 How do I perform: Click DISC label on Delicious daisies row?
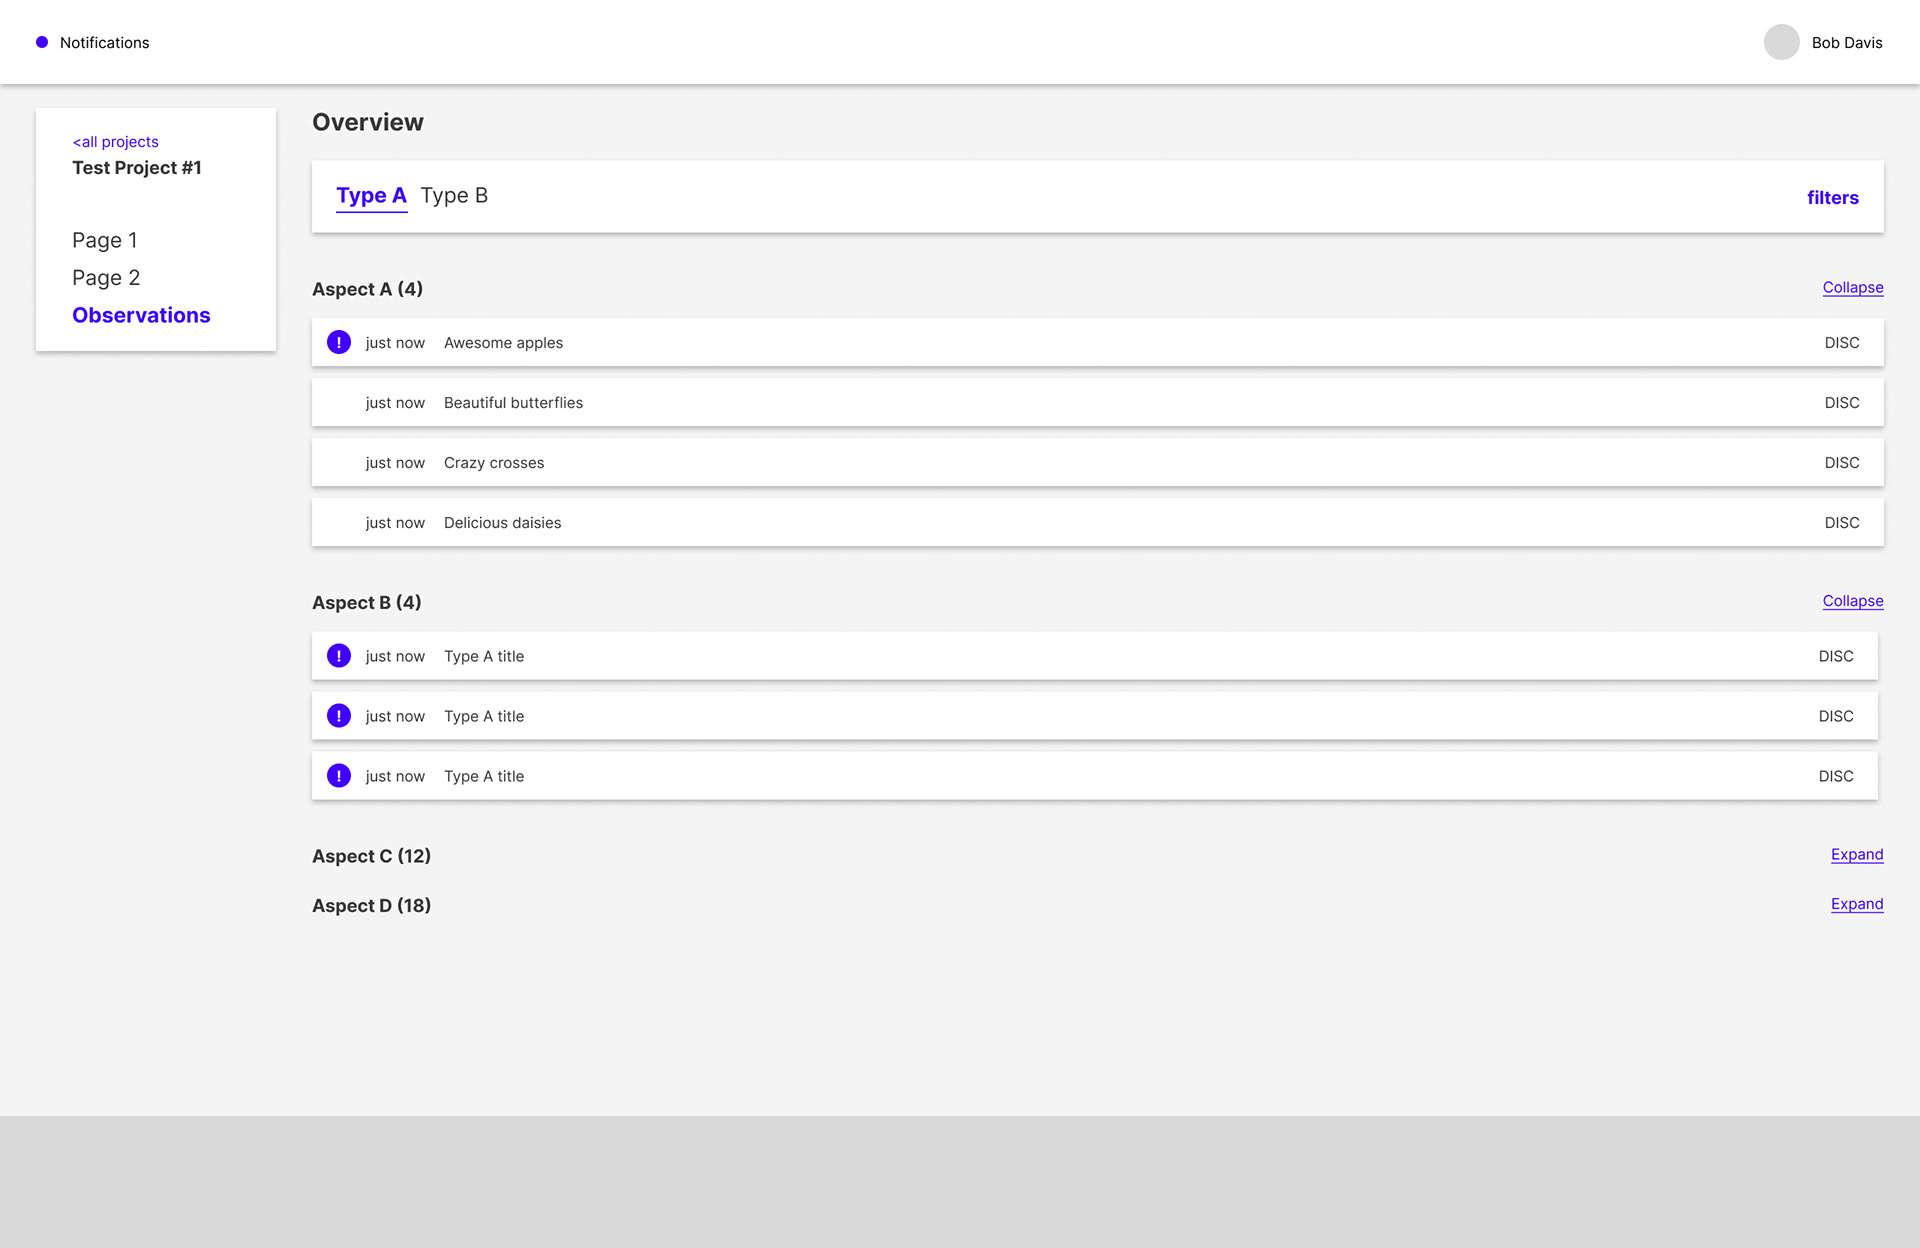[1842, 523]
